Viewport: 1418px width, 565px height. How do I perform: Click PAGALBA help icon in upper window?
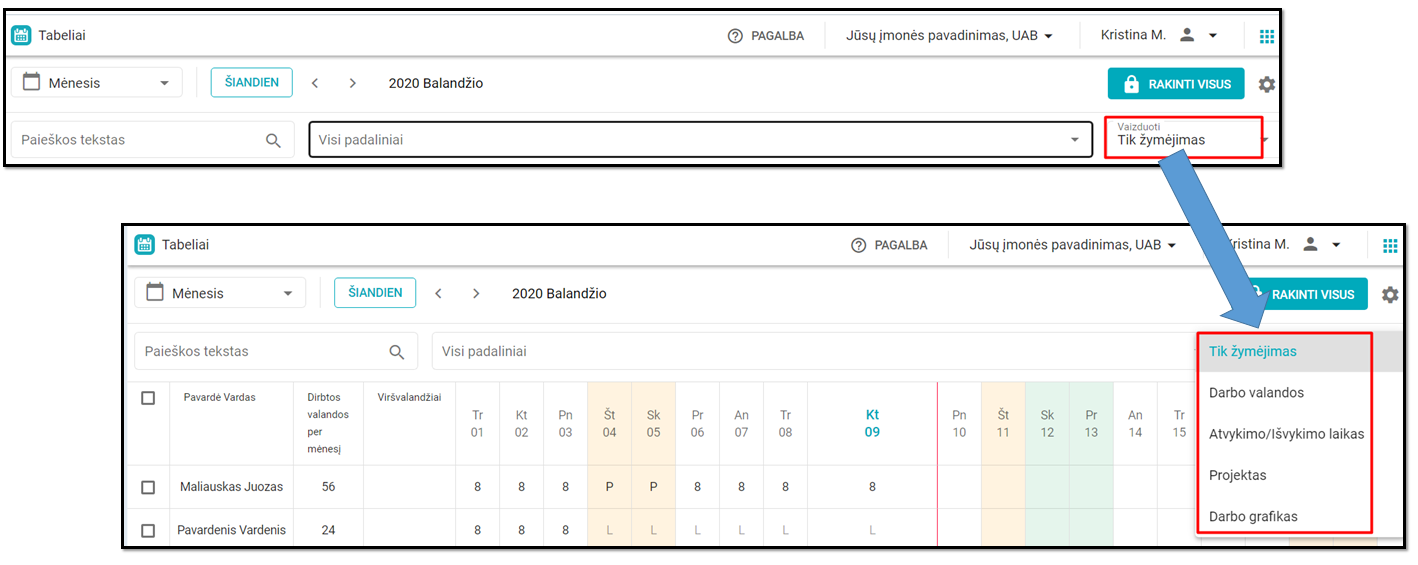coord(736,36)
